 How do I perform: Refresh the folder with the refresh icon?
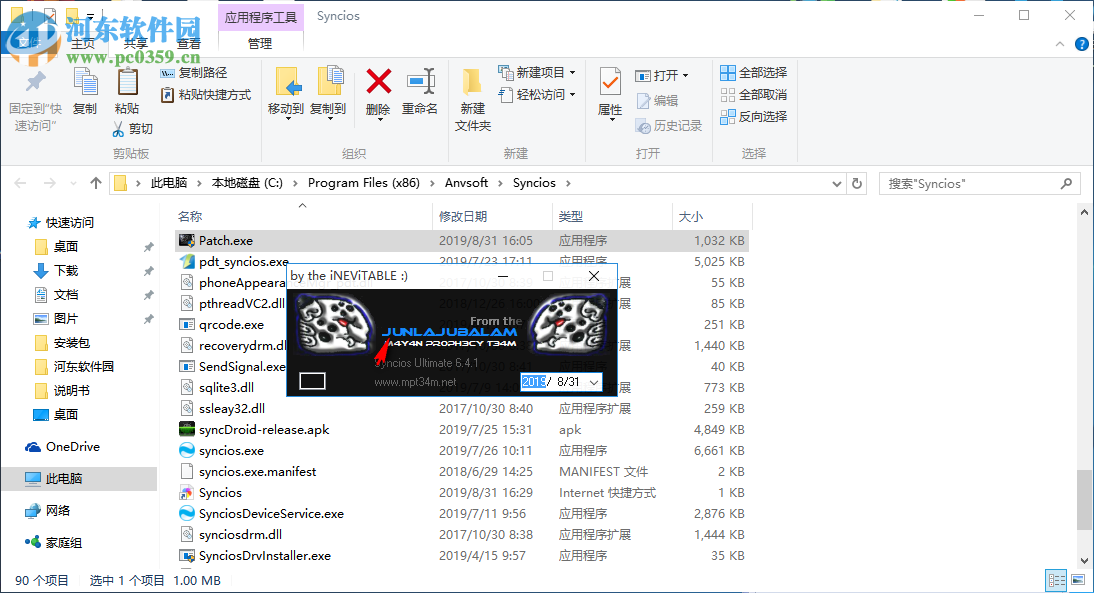(x=857, y=183)
